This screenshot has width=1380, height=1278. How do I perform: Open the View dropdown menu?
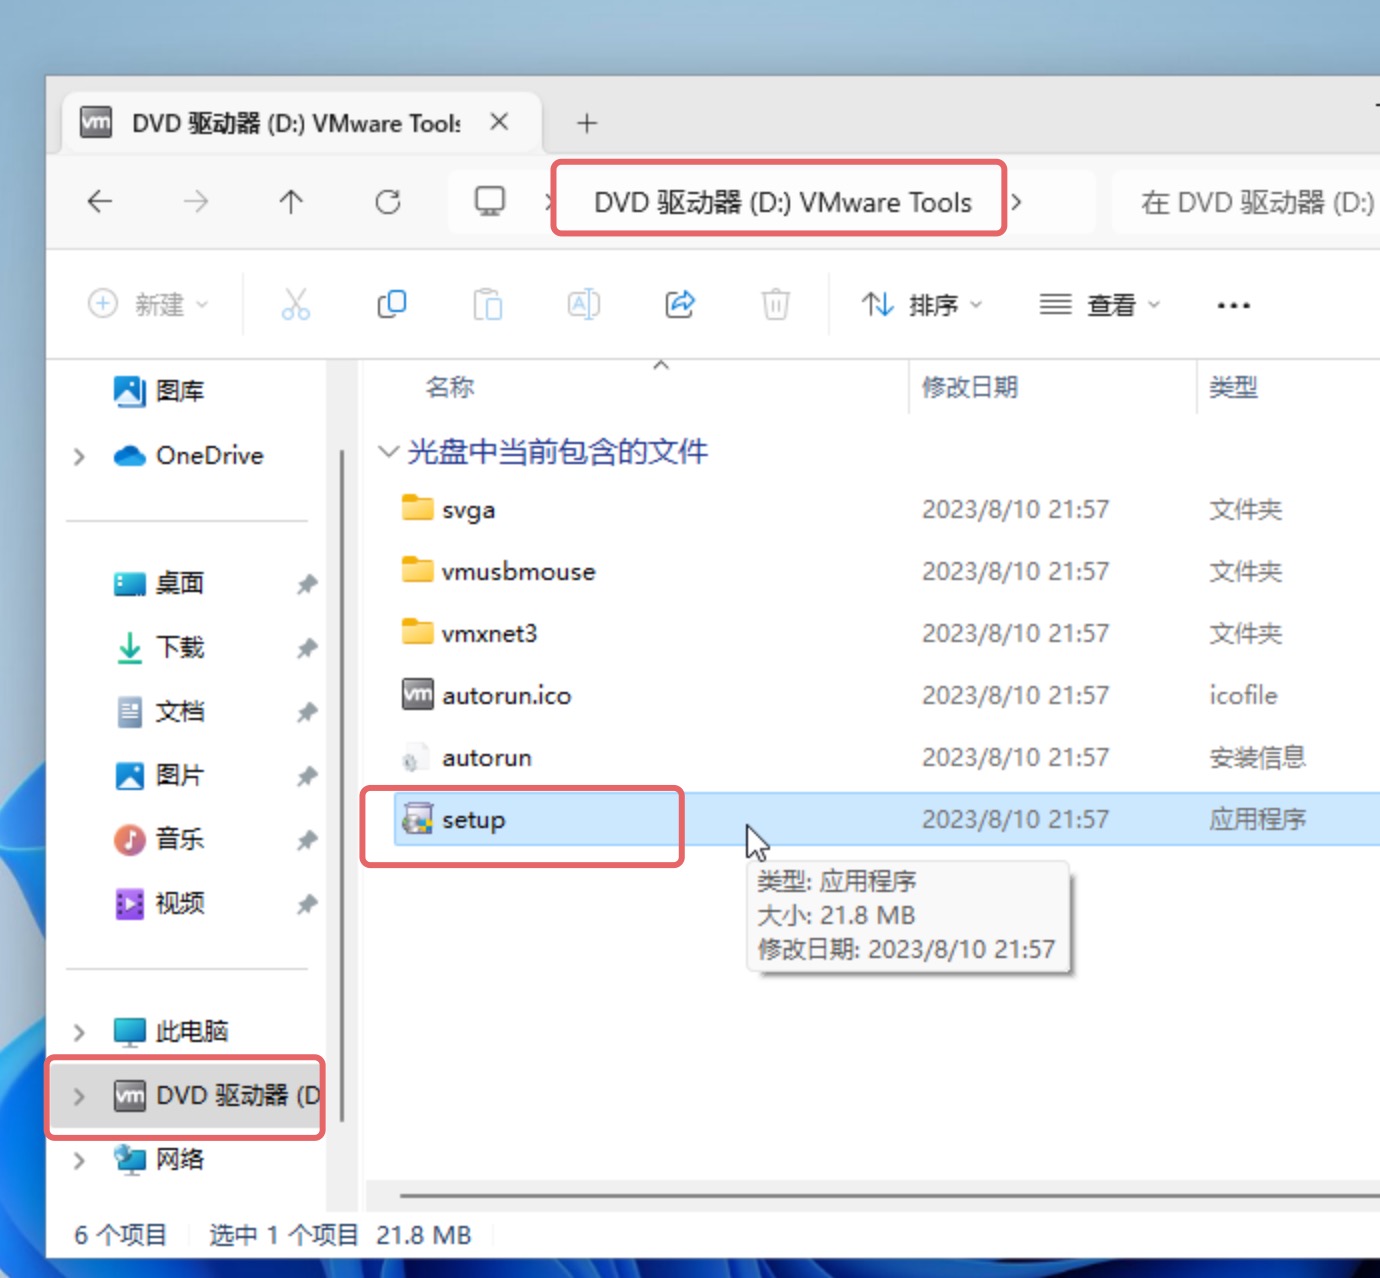pyautogui.click(x=1099, y=304)
